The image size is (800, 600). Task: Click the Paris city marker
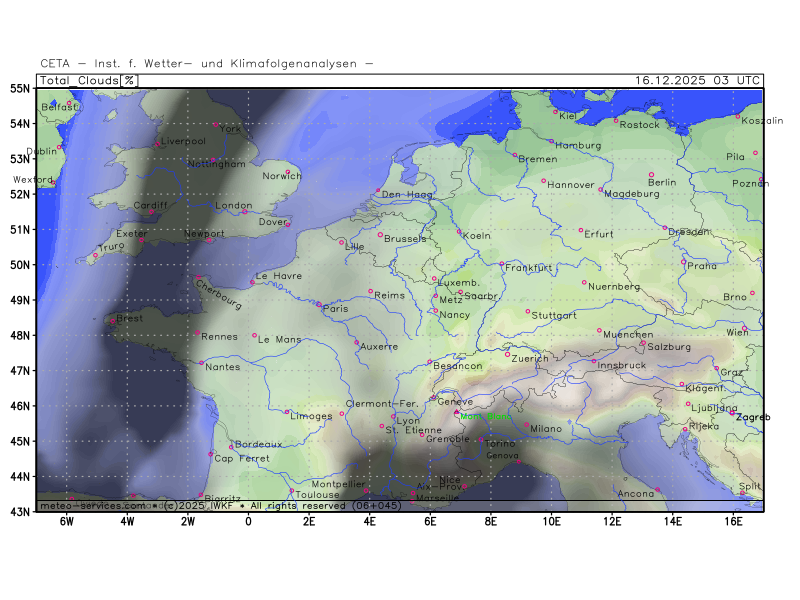319,304
